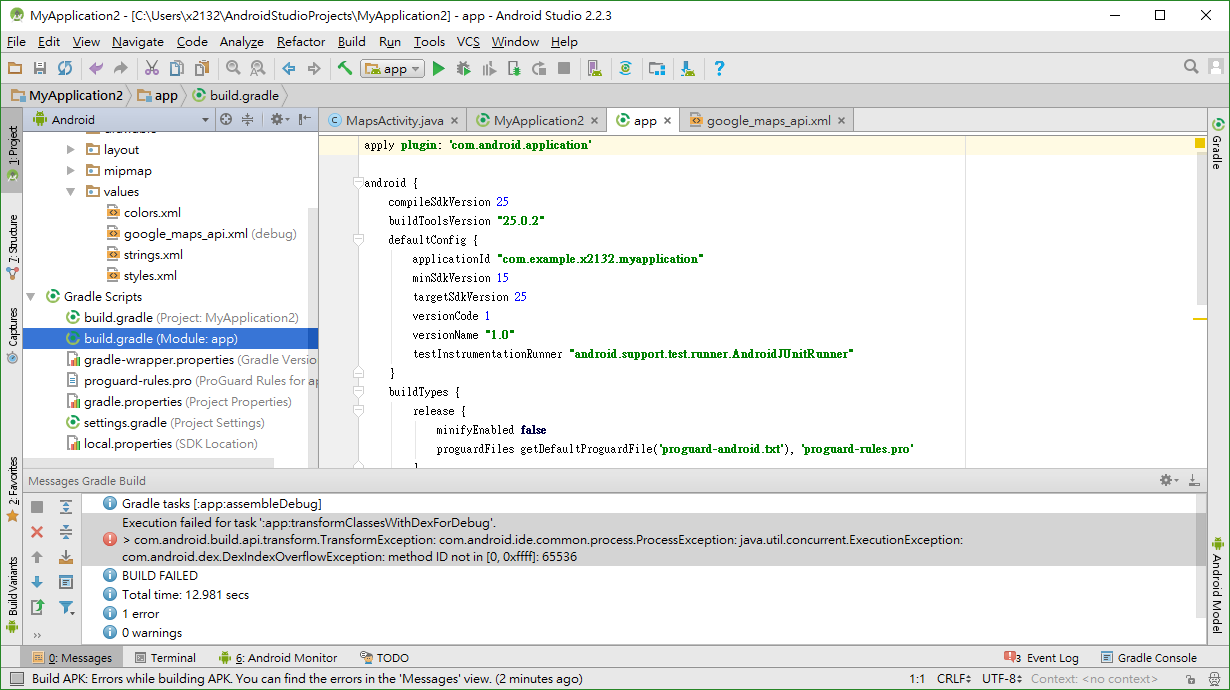Open the Refactor menu
The width and height of the screenshot is (1230, 690).
pos(301,41)
